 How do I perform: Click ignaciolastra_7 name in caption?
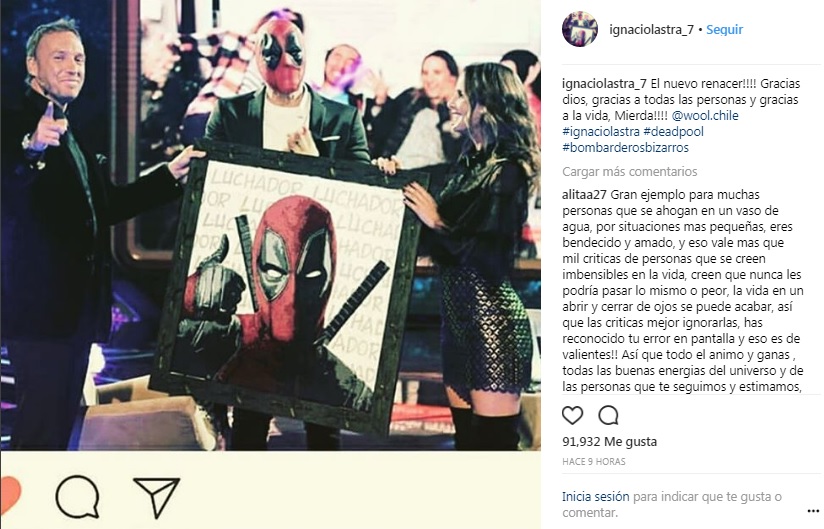coord(604,84)
